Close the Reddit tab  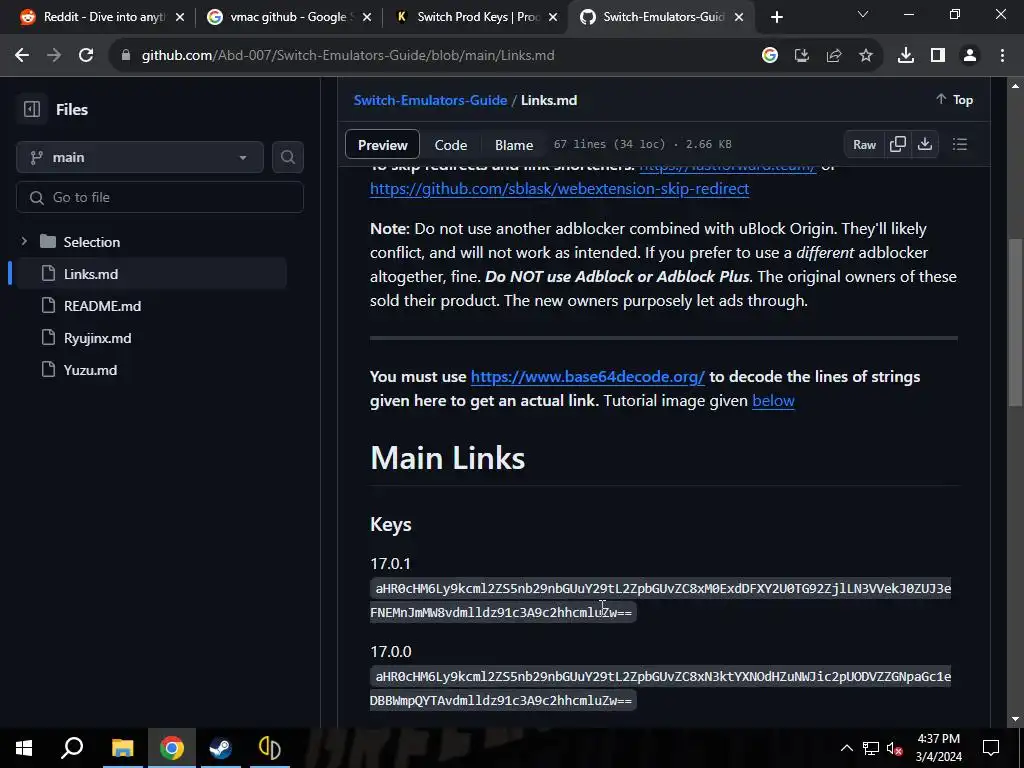[180, 17]
